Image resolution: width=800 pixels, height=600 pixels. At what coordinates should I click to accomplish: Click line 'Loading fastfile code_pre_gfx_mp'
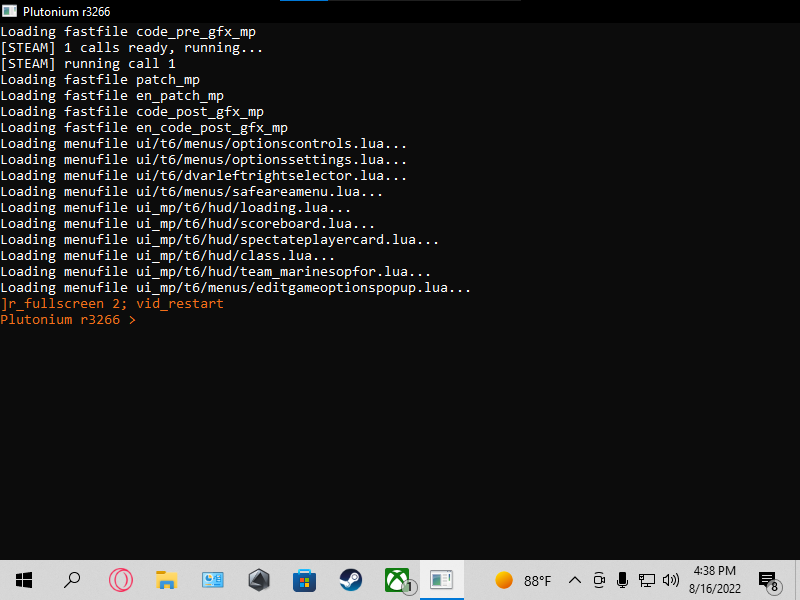(128, 32)
